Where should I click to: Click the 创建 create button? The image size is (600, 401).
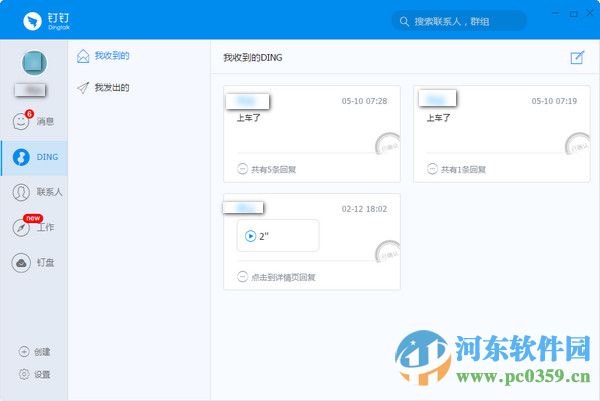[x=34, y=352]
